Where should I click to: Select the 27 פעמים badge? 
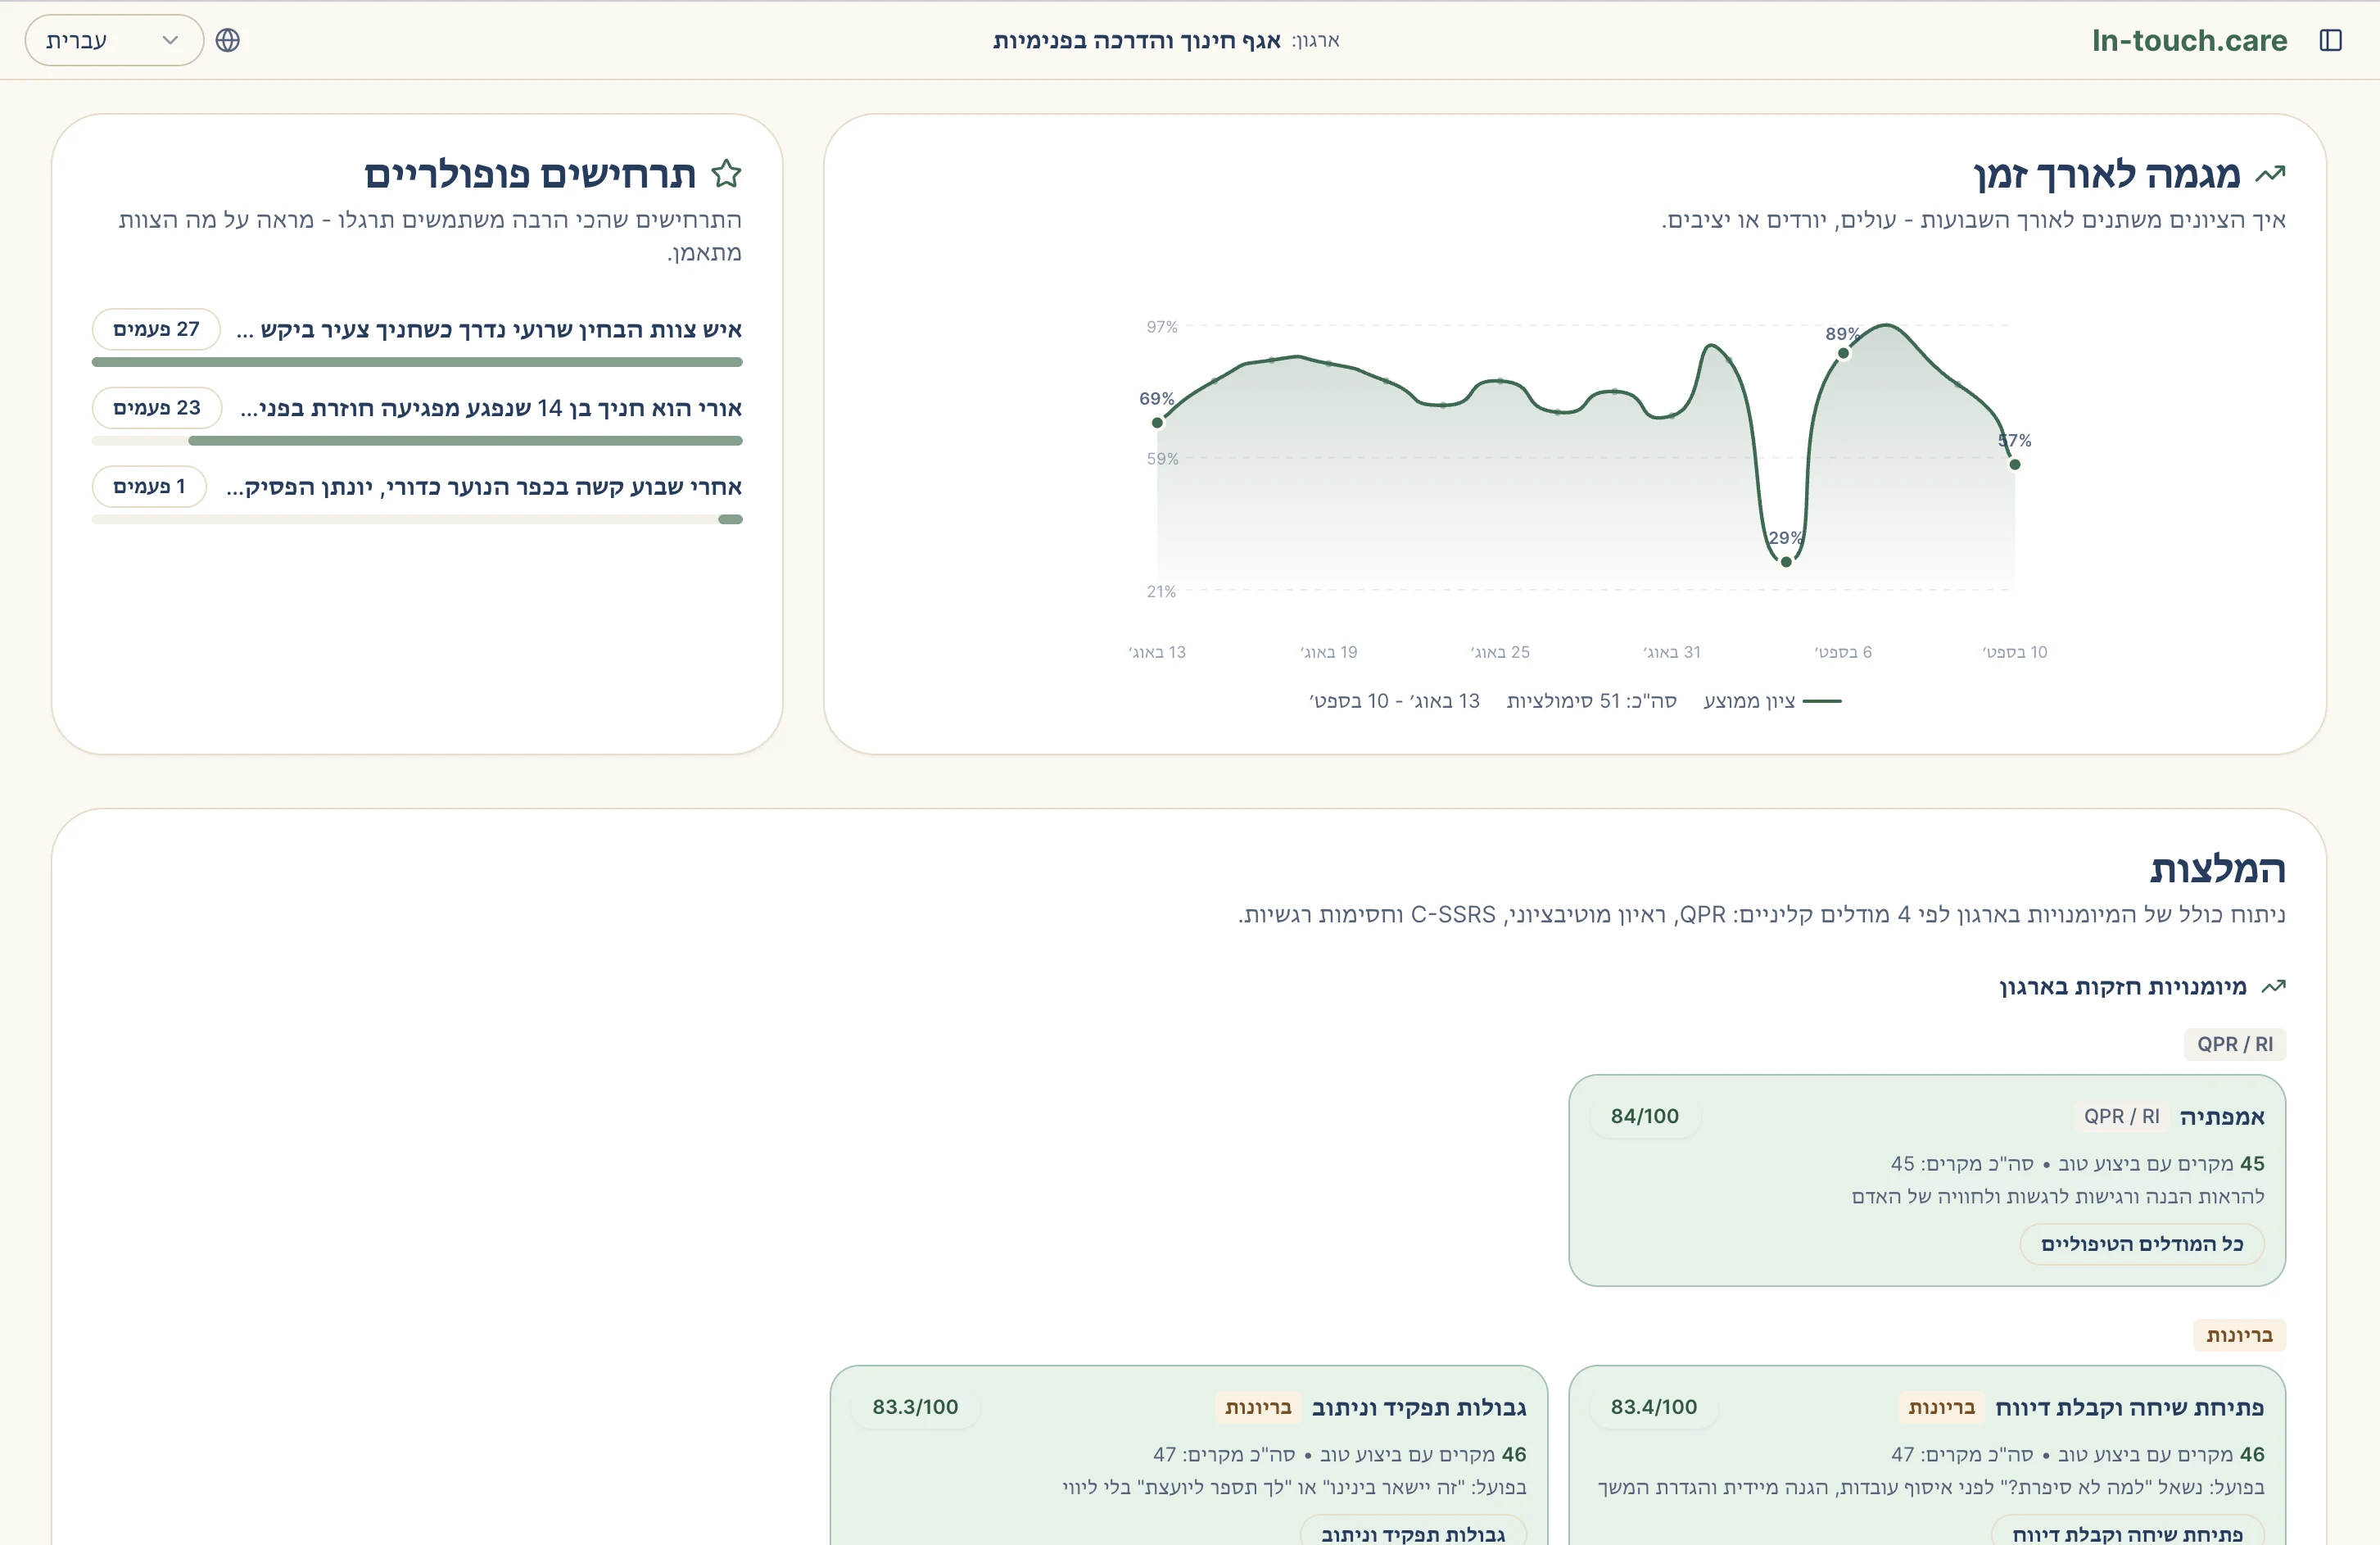pos(156,329)
